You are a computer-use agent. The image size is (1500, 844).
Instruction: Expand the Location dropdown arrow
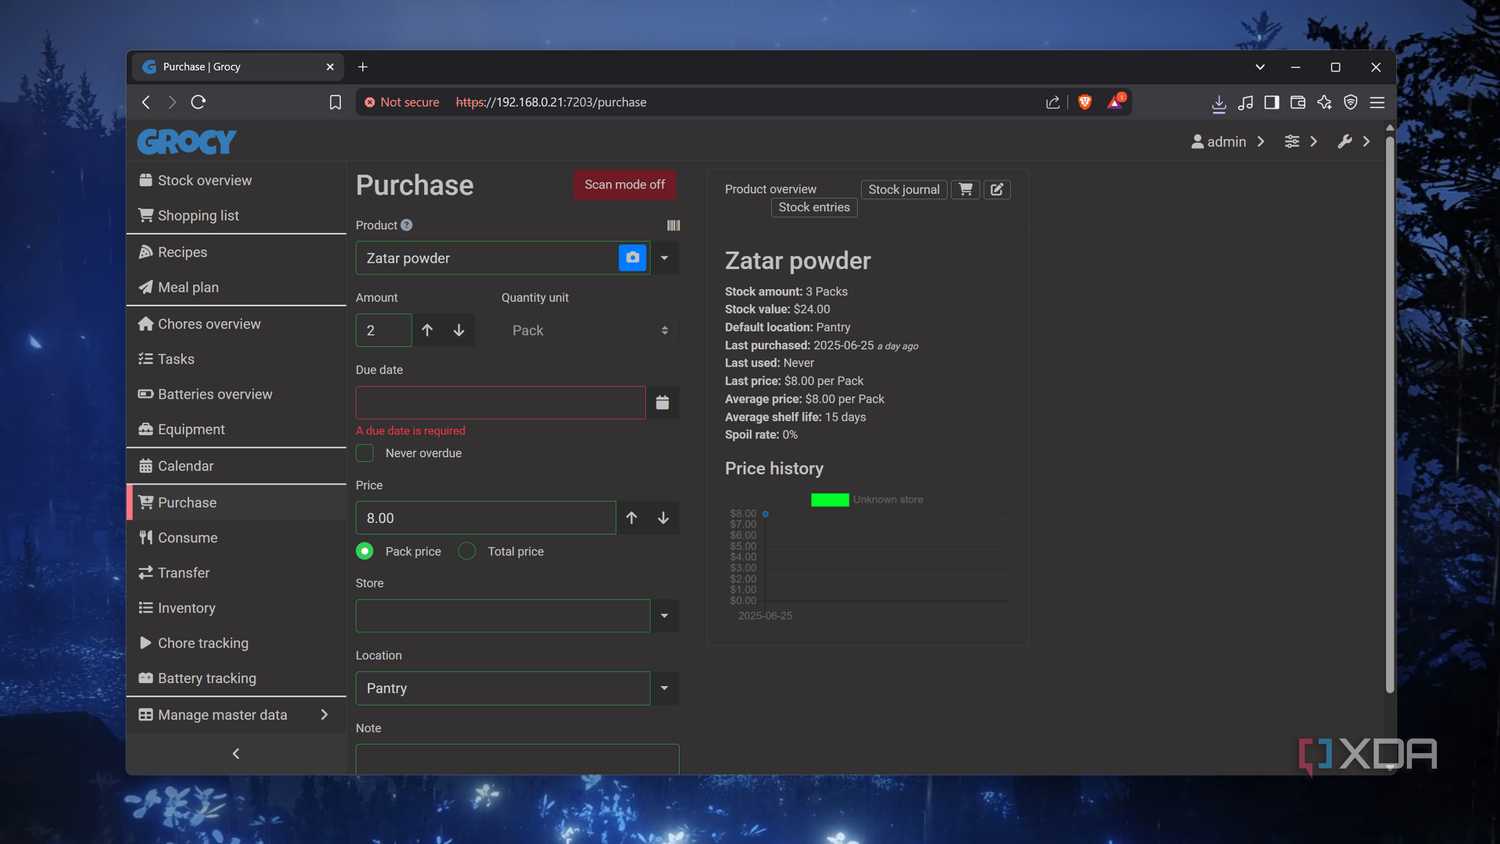[x=664, y=688]
